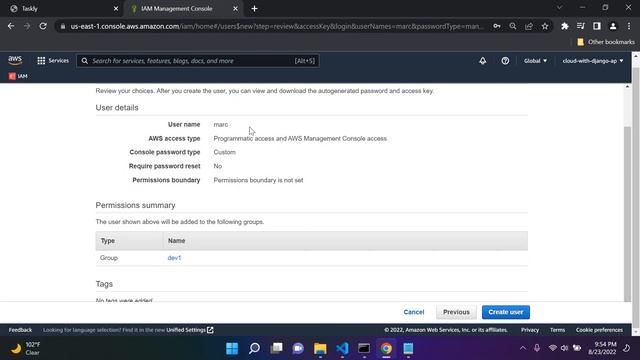Open Visual Studio Code from the taskbar
The image size is (640, 360).
coord(342,348)
